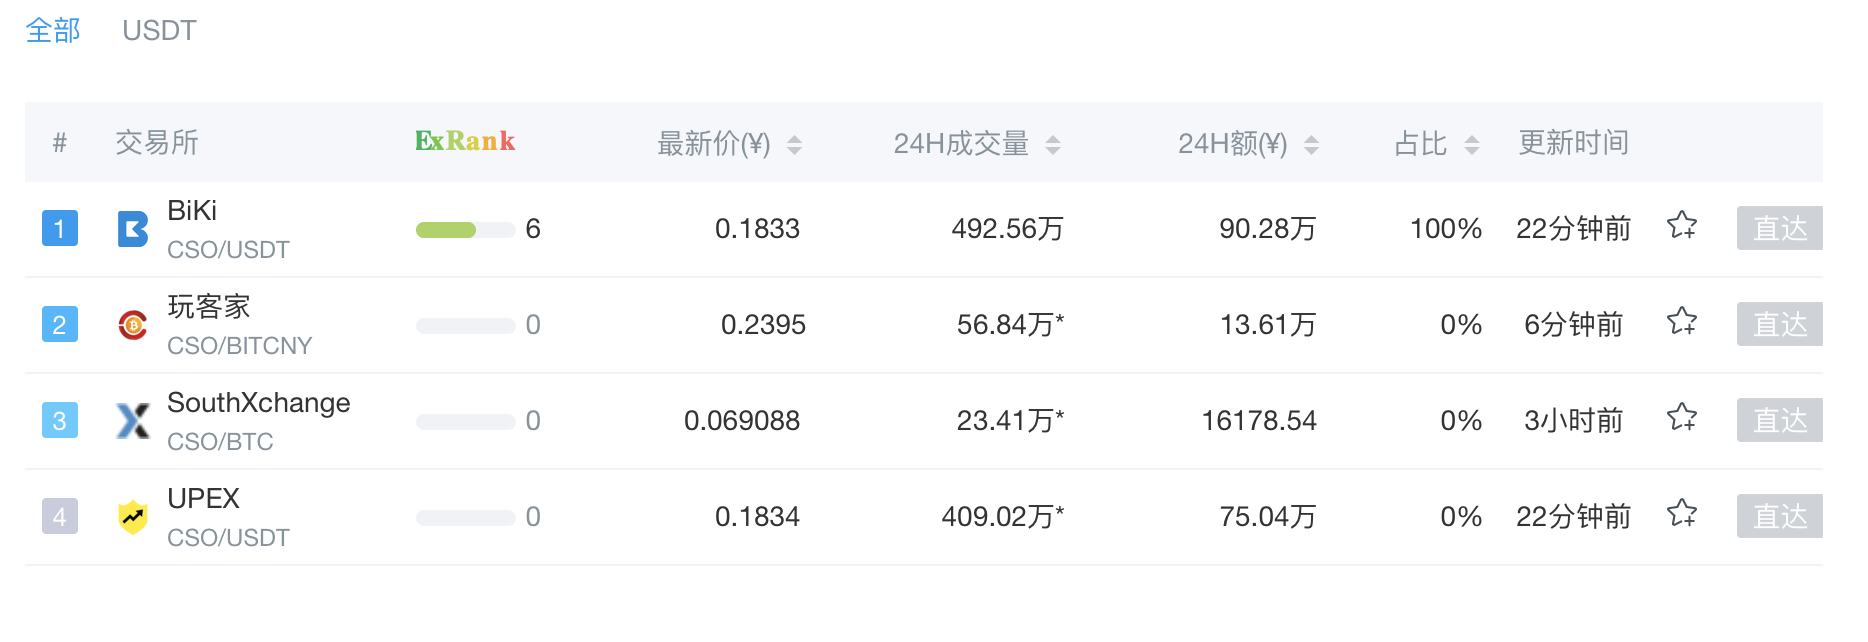Click the amount 16178.54
1868x642 pixels.
(1259, 421)
